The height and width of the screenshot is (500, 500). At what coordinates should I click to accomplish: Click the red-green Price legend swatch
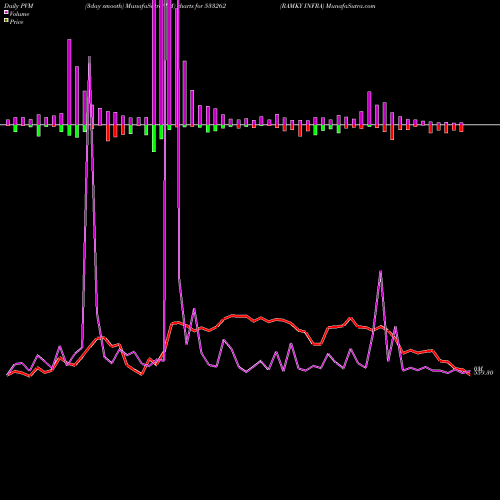coord(6,21)
